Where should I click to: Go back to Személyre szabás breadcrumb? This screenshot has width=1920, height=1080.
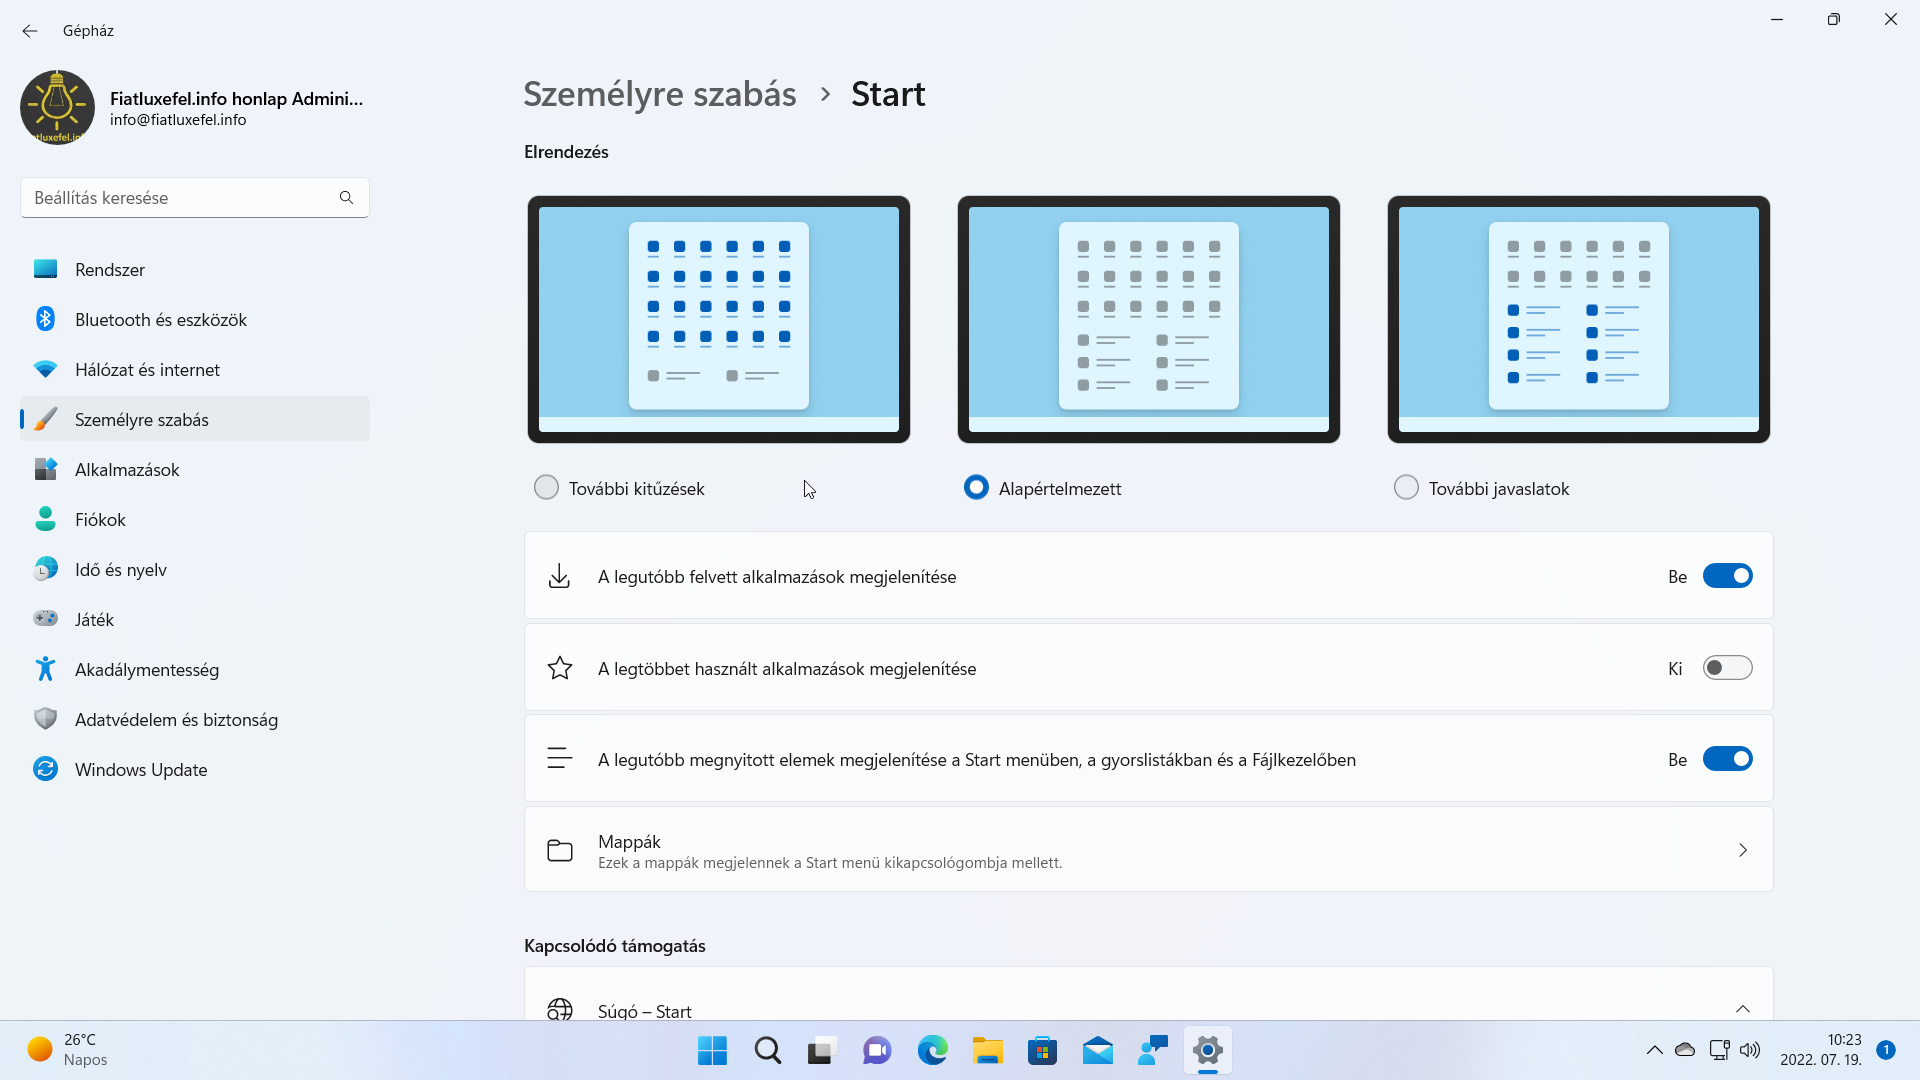coord(660,94)
